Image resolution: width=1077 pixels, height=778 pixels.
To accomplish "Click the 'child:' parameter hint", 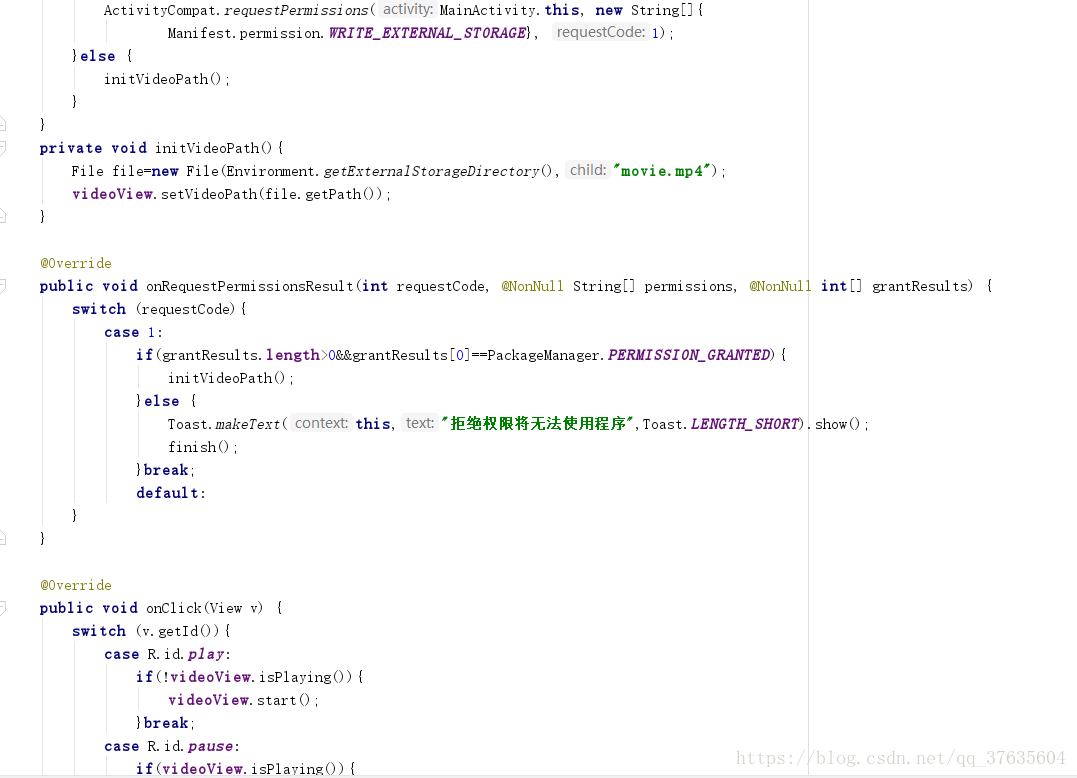I will (588, 170).
